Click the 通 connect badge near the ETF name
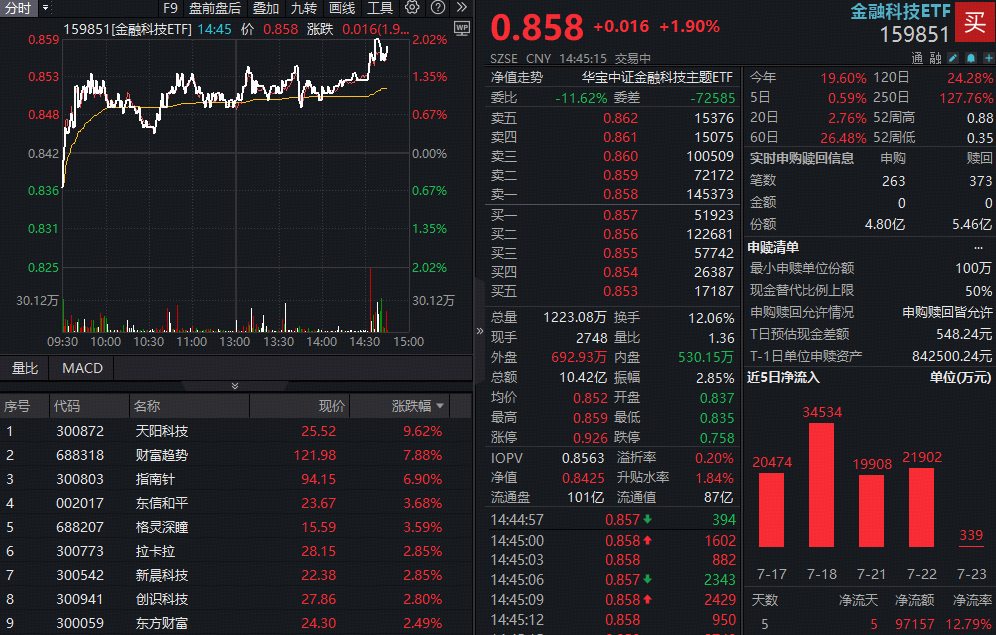The width and height of the screenshot is (996, 635). tap(917, 58)
